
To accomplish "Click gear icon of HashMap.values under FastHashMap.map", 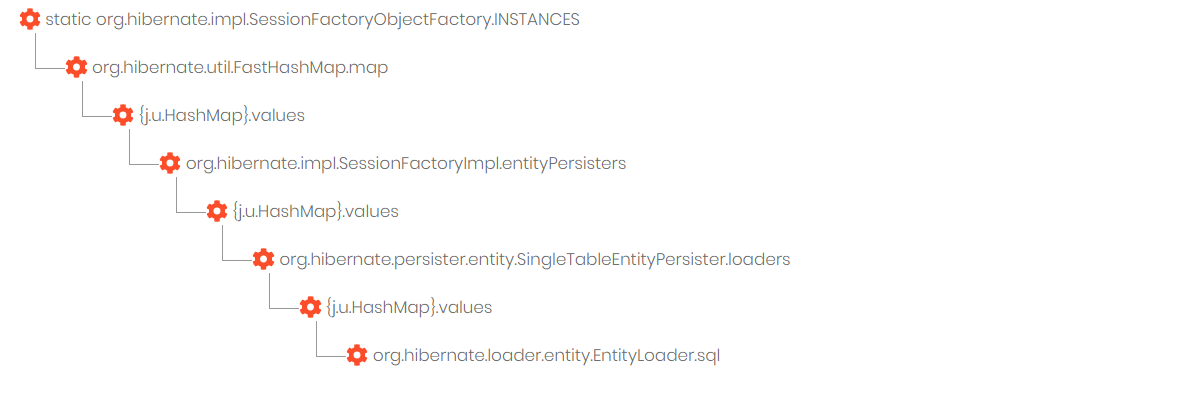I will 123,115.
